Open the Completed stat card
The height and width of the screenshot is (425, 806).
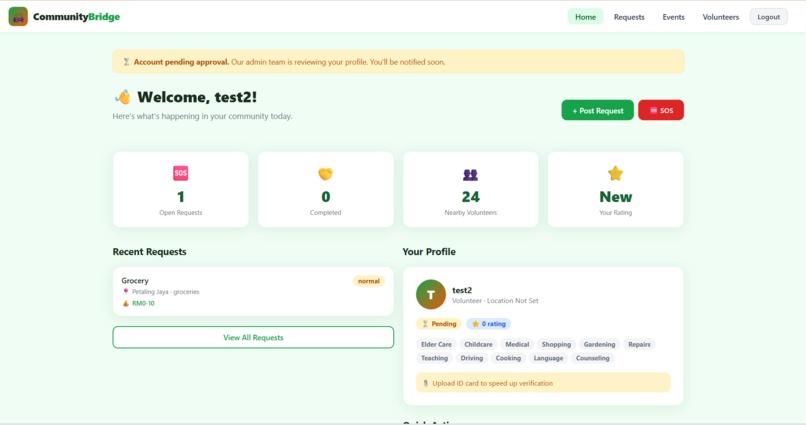[x=325, y=189]
